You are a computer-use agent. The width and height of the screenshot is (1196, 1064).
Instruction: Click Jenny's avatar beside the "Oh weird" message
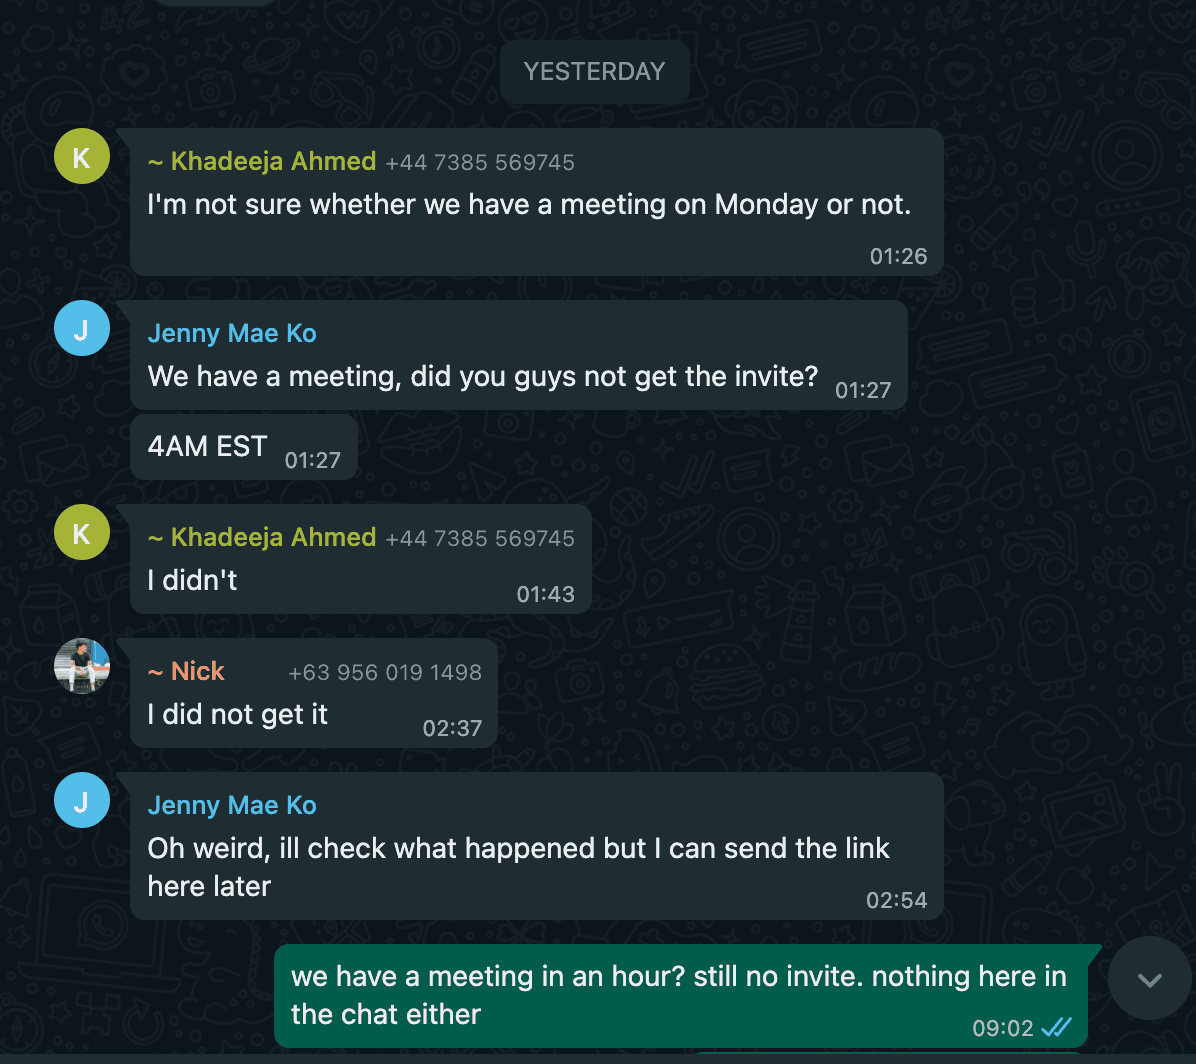(82, 800)
